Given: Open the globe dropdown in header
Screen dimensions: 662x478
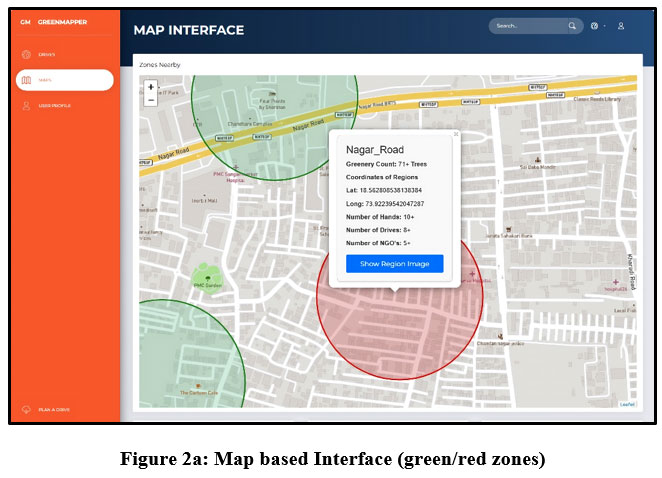Looking at the screenshot, I should pyautogui.click(x=596, y=26).
